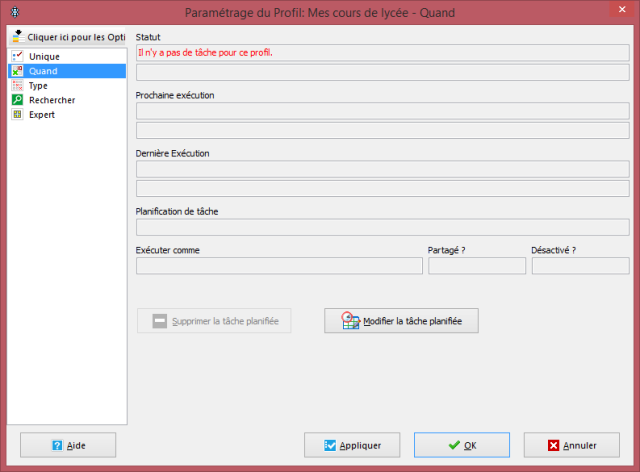Click the application icon in title bar
The image size is (640, 472).
pyautogui.click(x=12, y=11)
